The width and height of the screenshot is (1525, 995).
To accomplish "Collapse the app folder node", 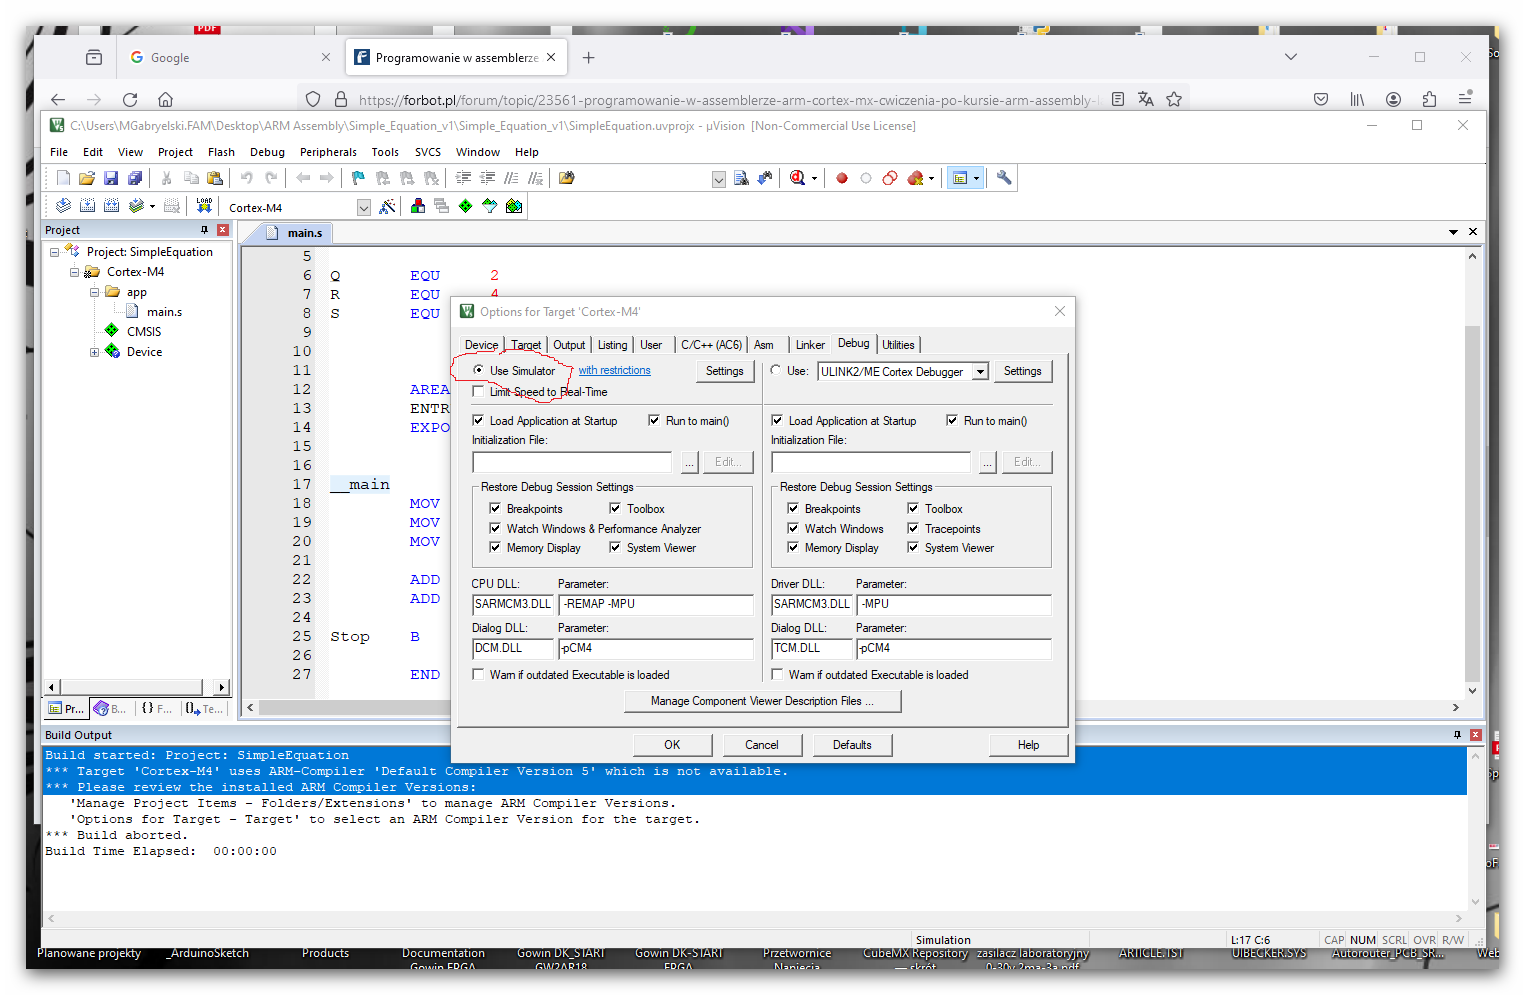I will [x=94, y=292].
